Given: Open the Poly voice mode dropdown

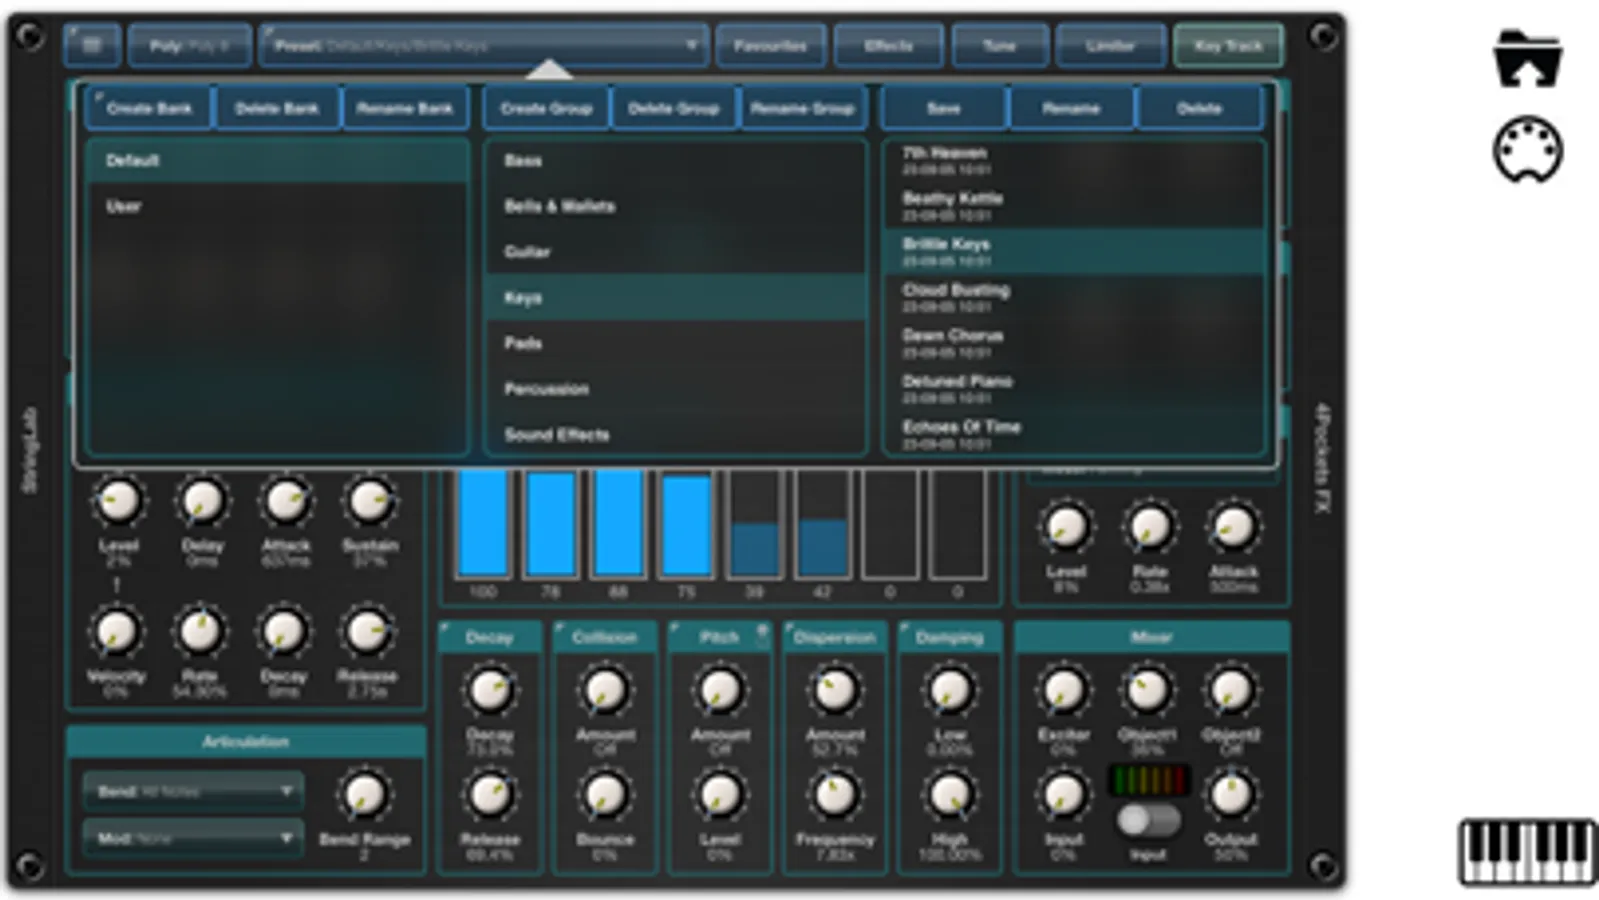Looking at the screenshot, I should pyautogui.click(x=189, y=45).
